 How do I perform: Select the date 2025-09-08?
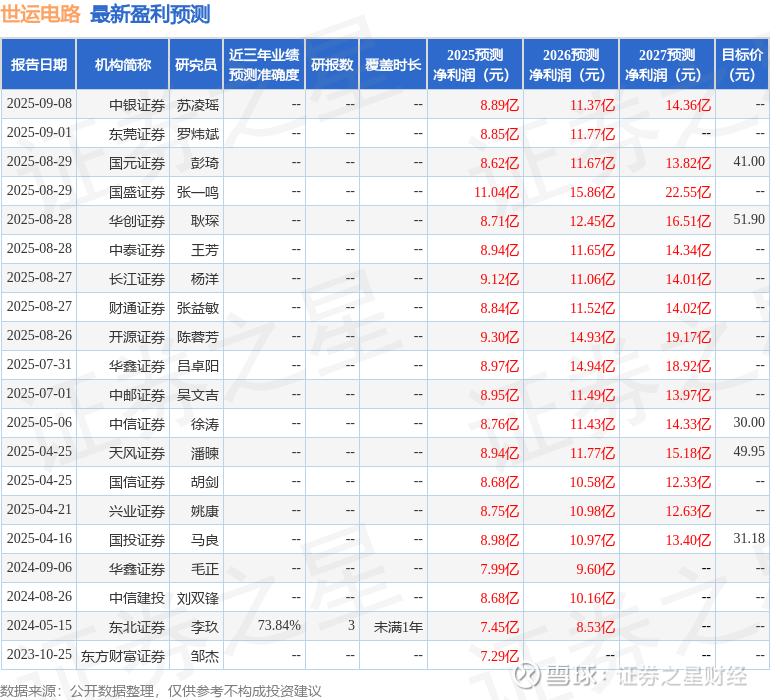pos(39,104)
